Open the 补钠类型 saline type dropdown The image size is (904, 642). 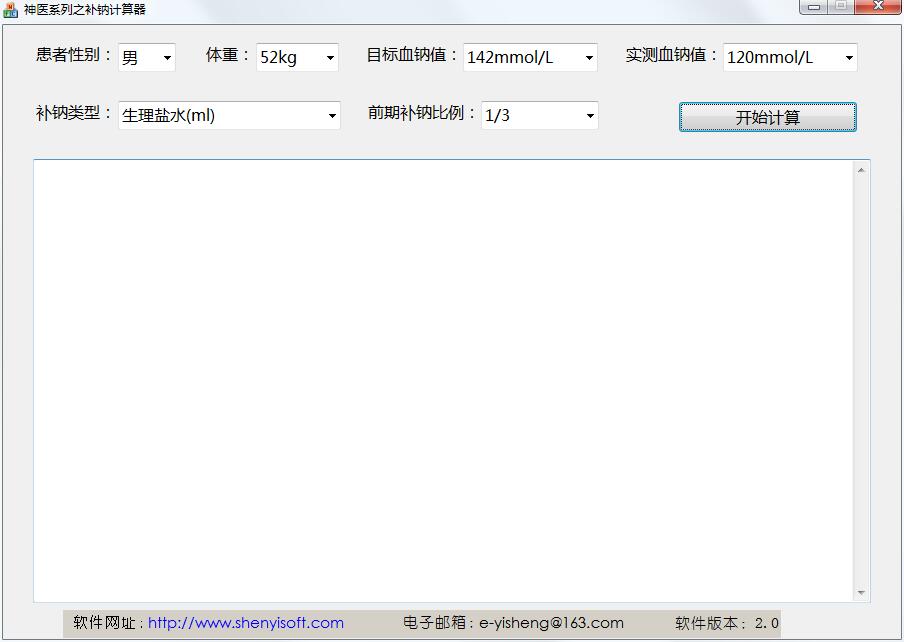pyautogui.click(x=332, y=115)
